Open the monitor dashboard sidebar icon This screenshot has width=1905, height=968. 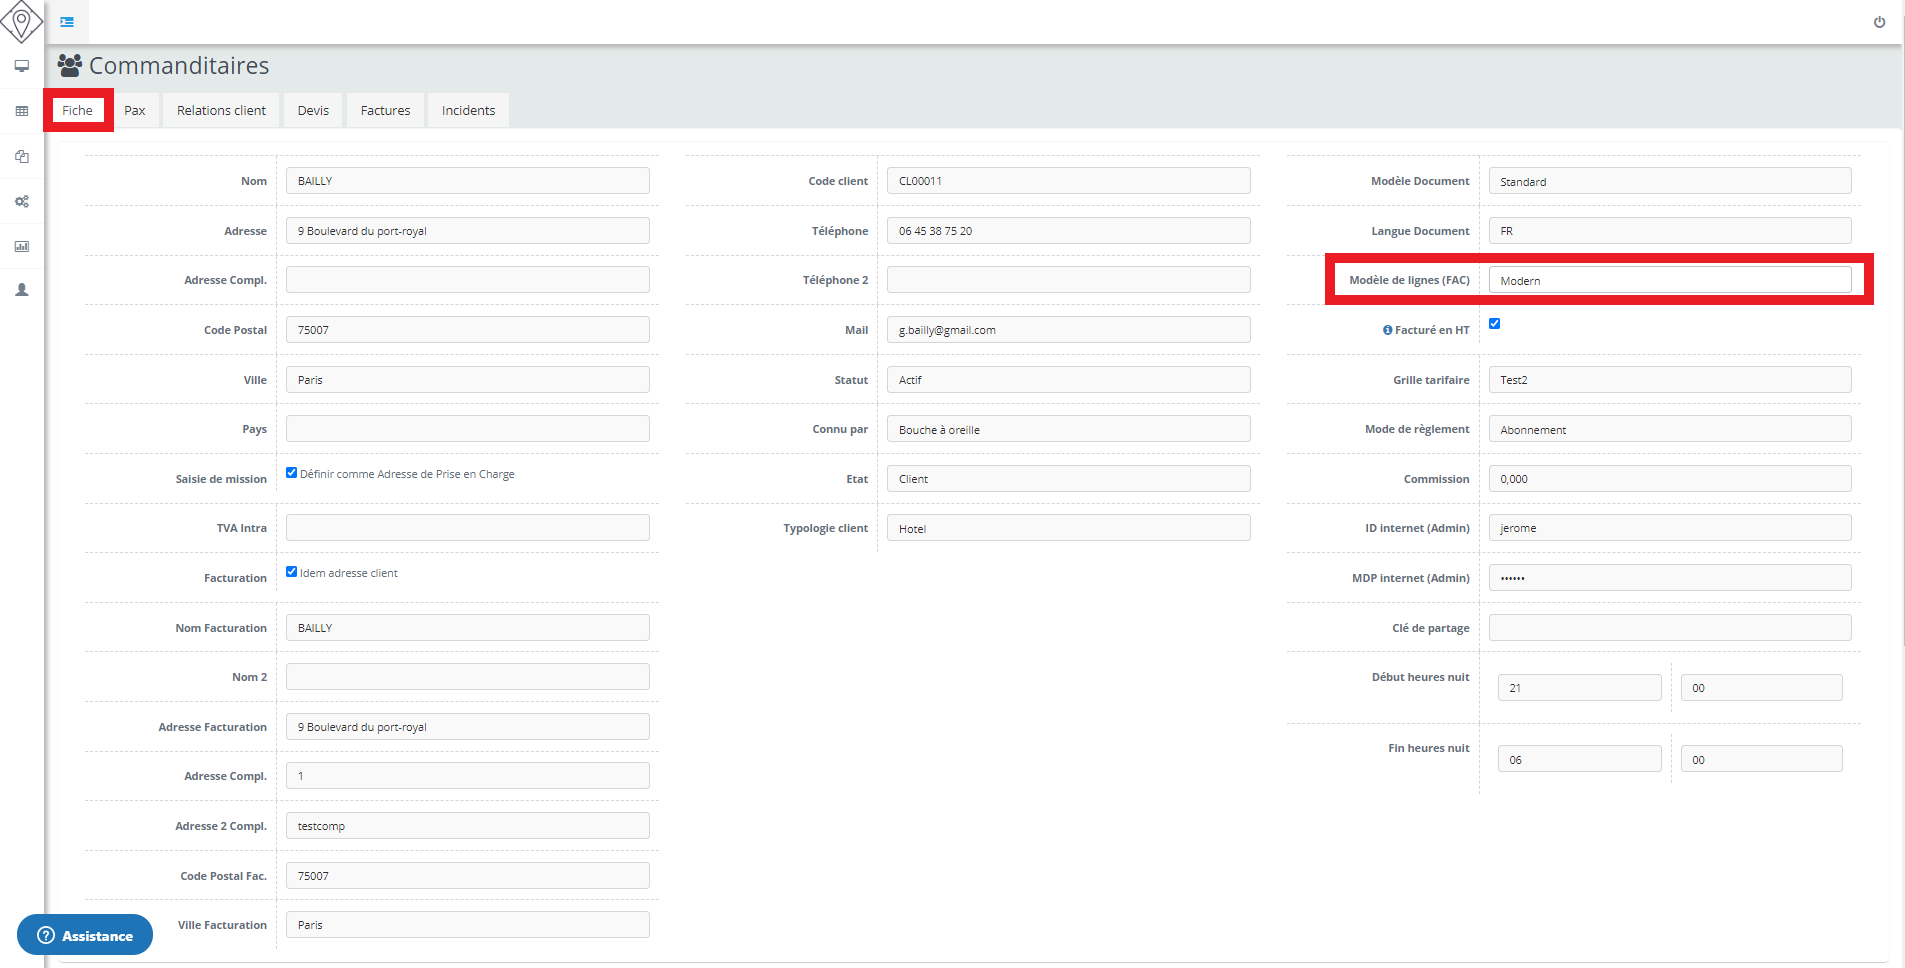[22, 66]
